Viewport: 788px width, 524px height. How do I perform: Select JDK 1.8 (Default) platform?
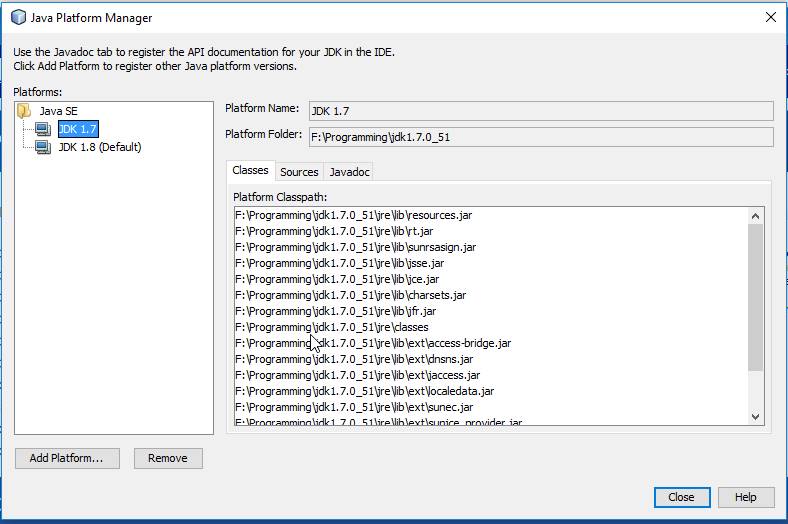coord(100,147)
